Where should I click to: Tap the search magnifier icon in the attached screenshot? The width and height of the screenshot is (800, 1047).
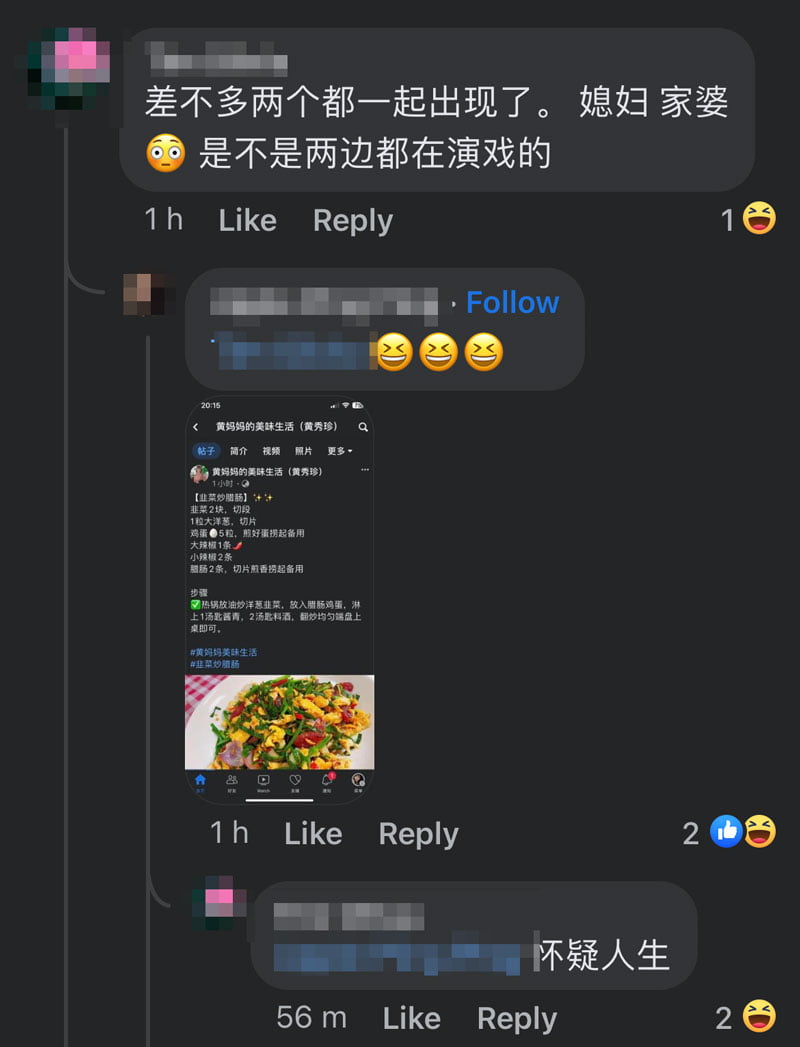tap(363, 427)
